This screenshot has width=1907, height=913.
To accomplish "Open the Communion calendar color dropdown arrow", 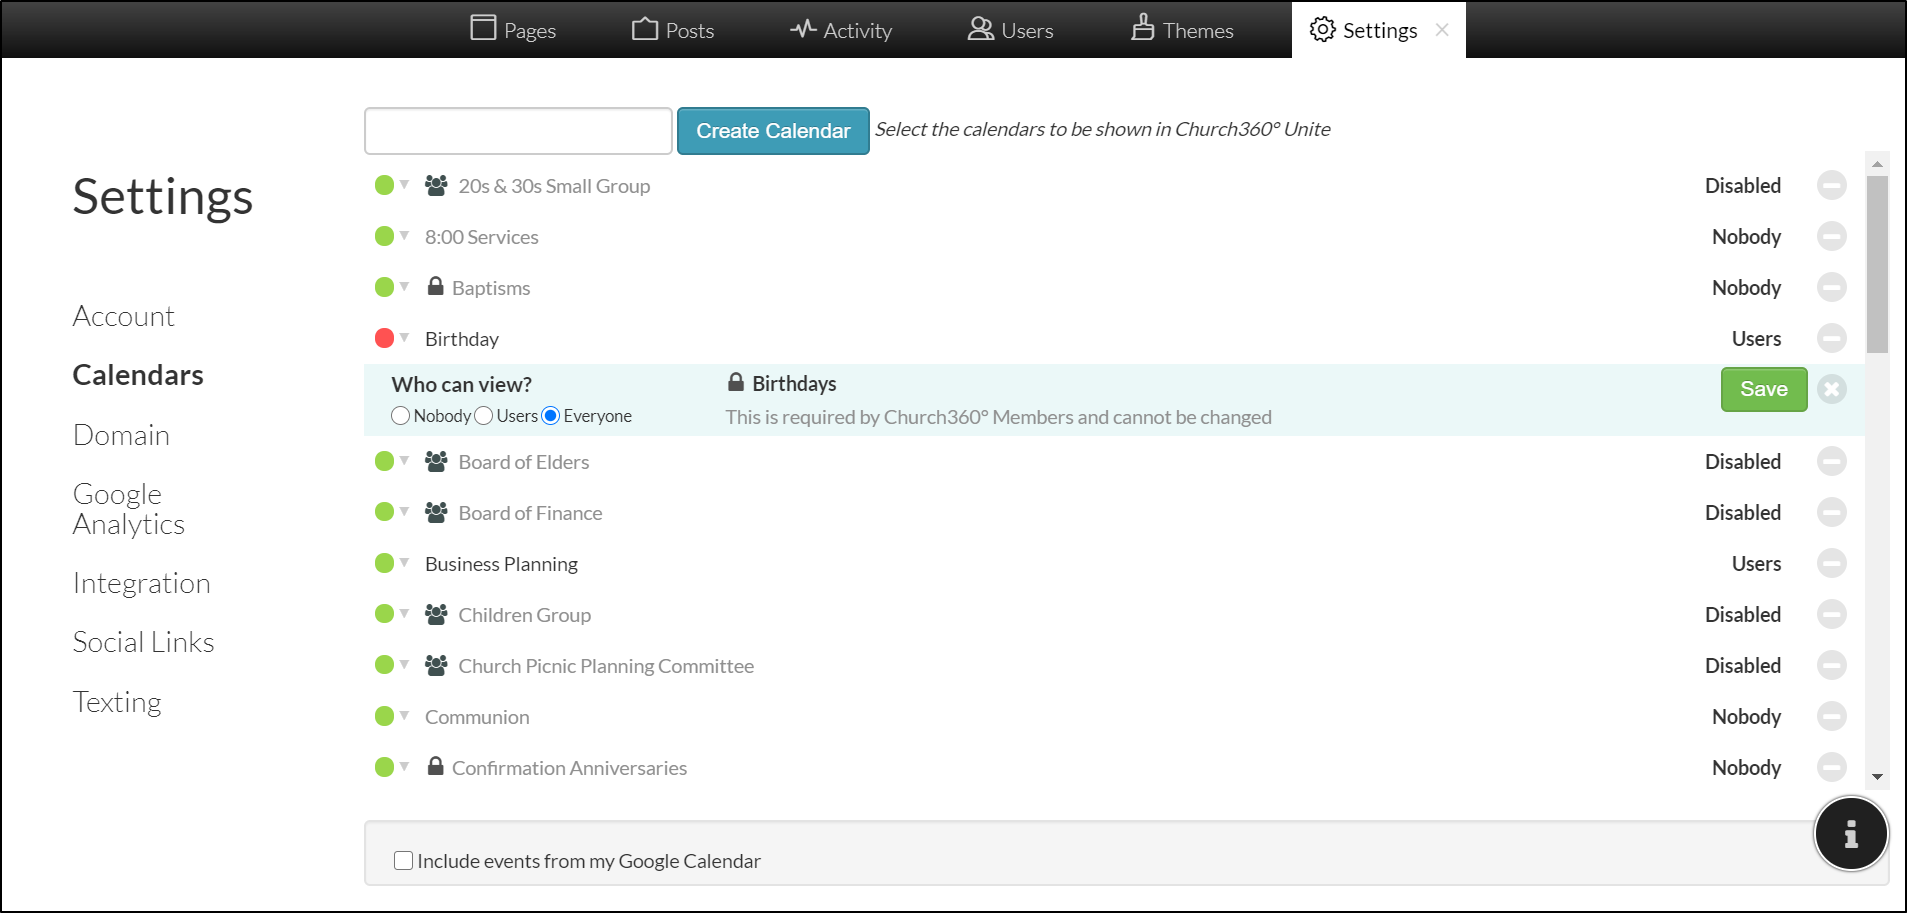I will 405,716.
